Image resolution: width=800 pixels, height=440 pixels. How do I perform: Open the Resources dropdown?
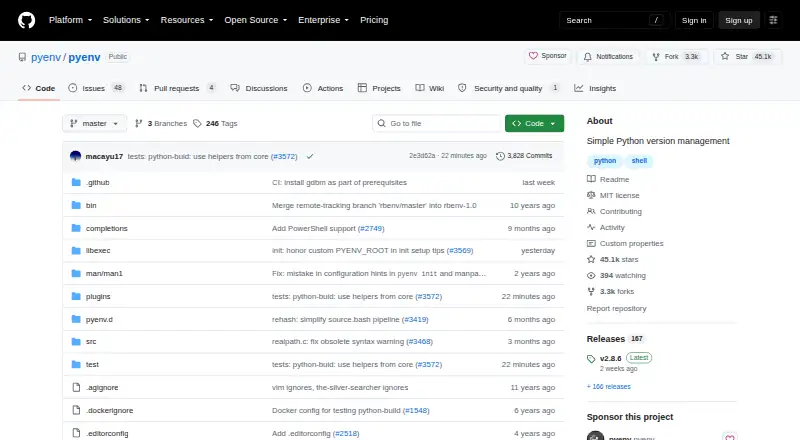click(x=187, y=20)
